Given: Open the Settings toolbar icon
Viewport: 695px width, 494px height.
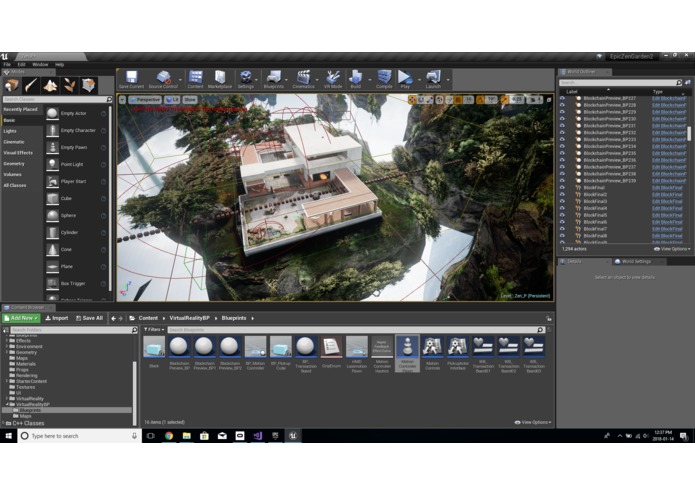Looking at the screenshot, I should [246, 79].
